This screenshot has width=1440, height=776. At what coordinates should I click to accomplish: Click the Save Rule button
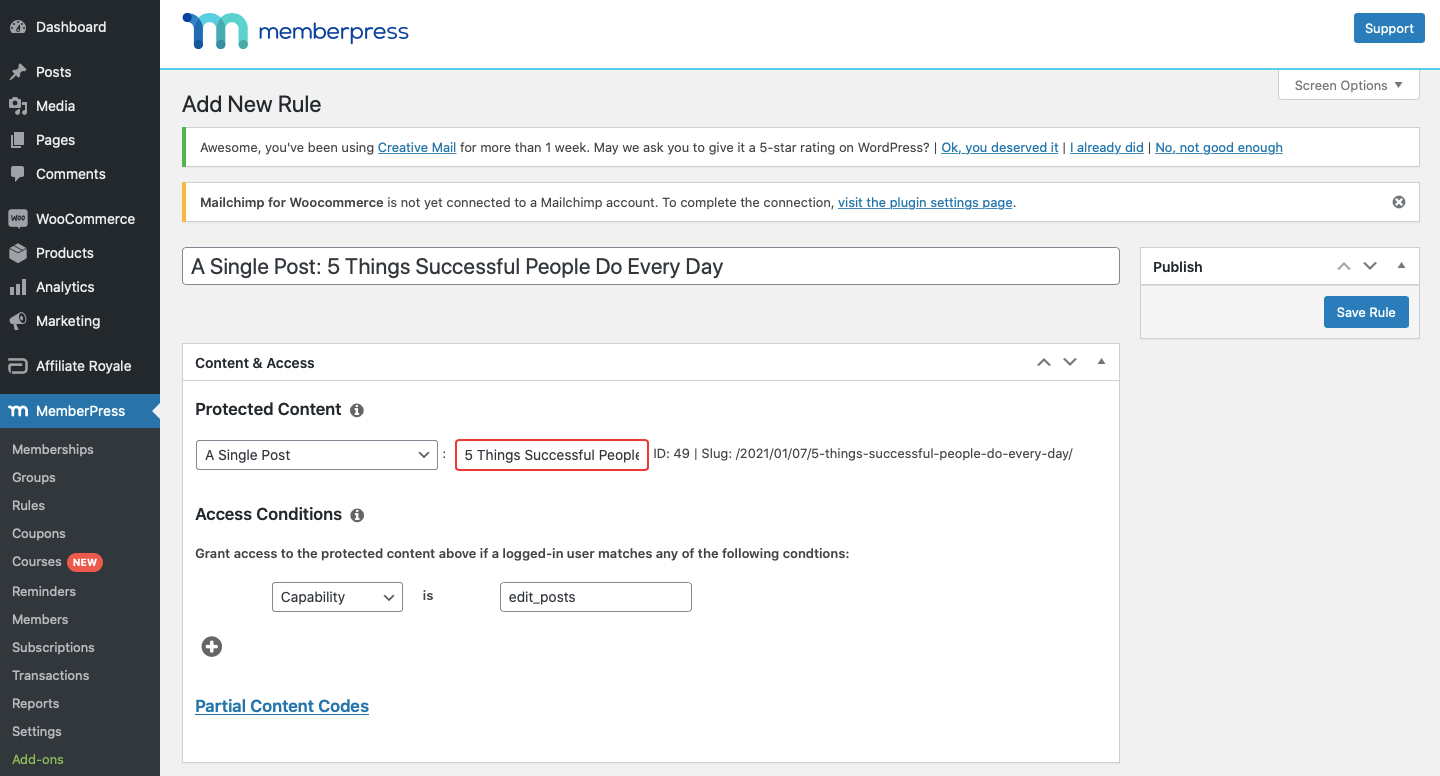[1366, 312]
